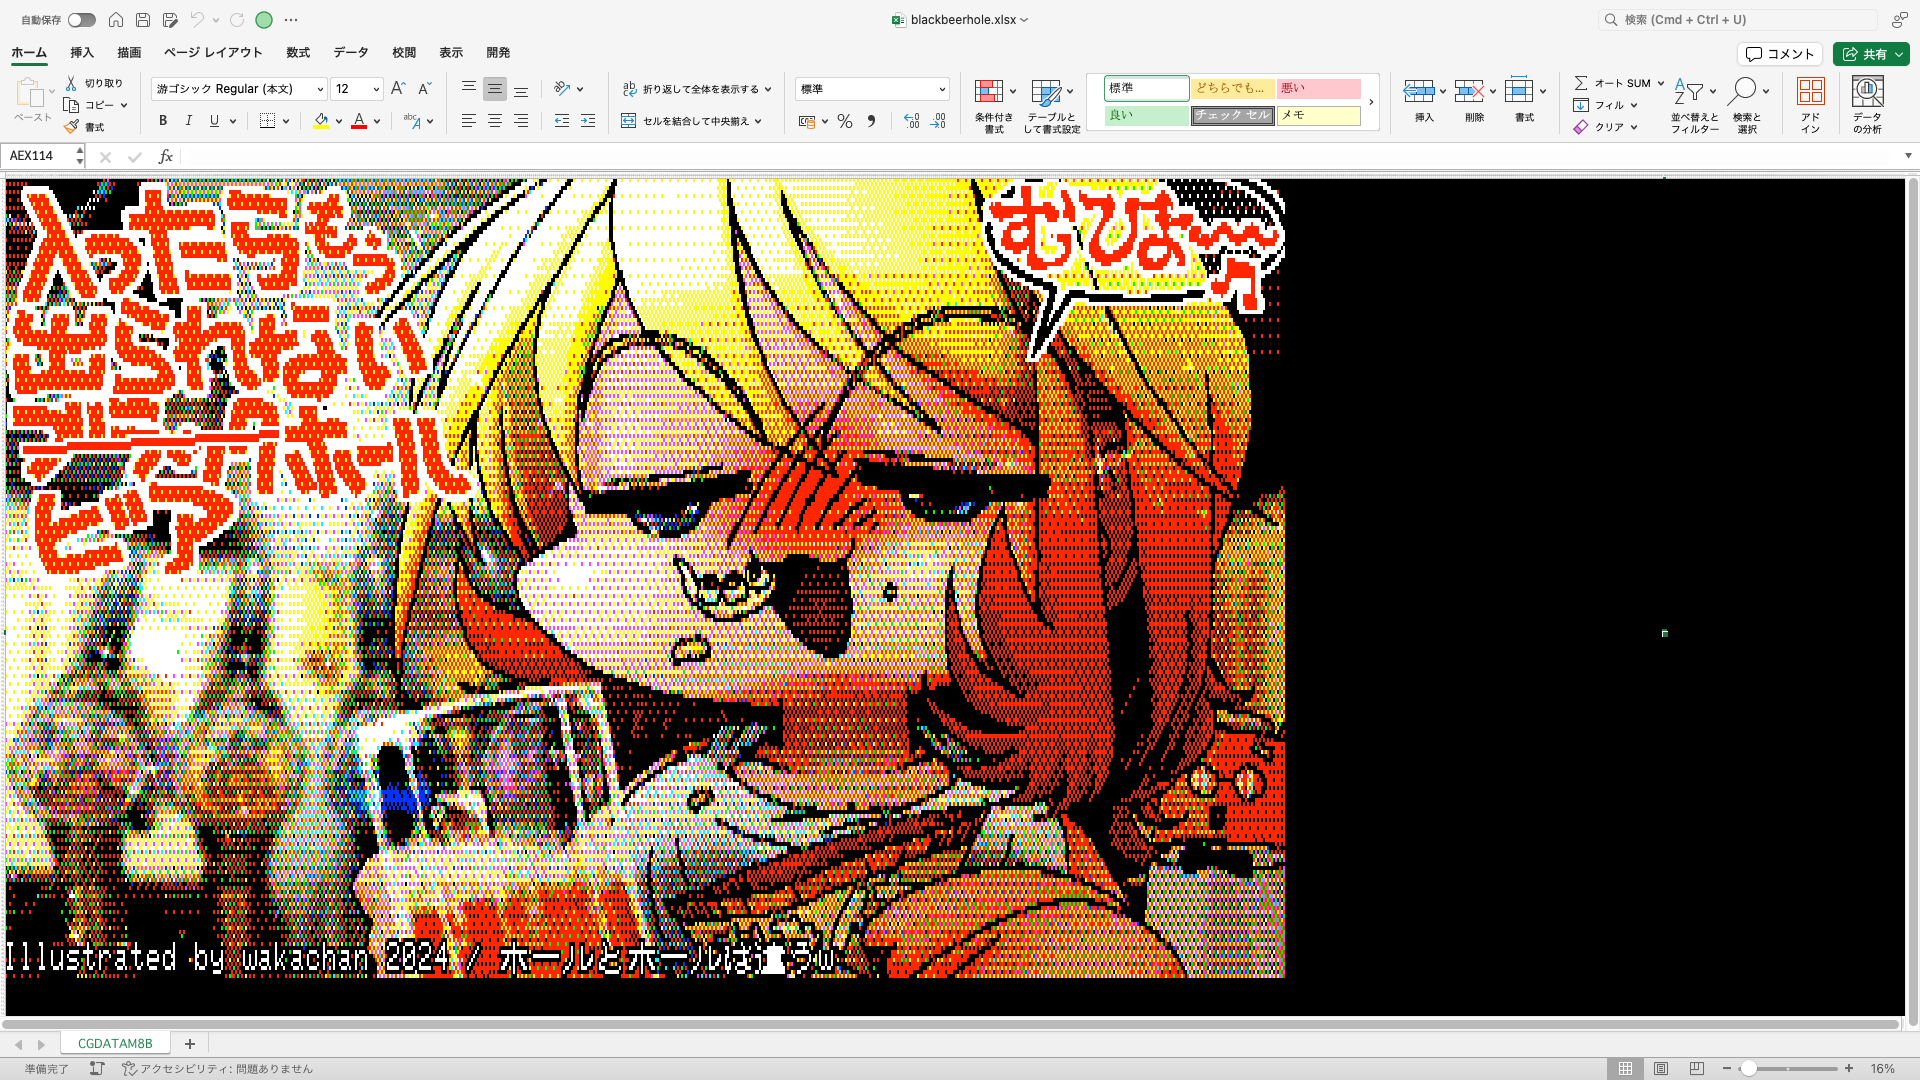This screenshot has width=1920, height=1080.
Task: Click decrease indent icon
Action: (562, 121)
